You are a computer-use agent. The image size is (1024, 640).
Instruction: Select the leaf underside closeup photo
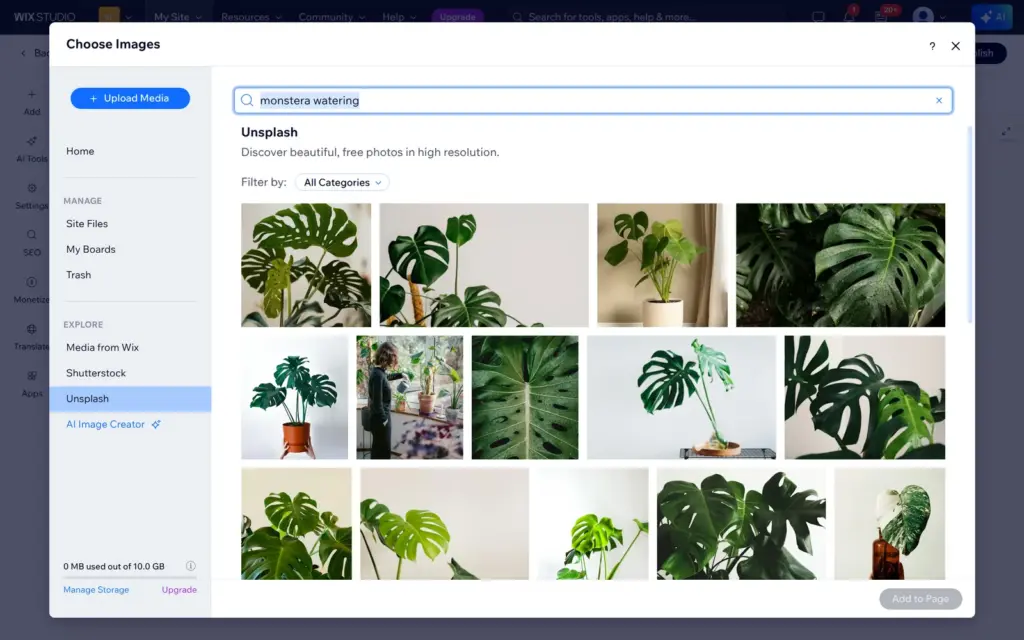[x=525, y=397]
